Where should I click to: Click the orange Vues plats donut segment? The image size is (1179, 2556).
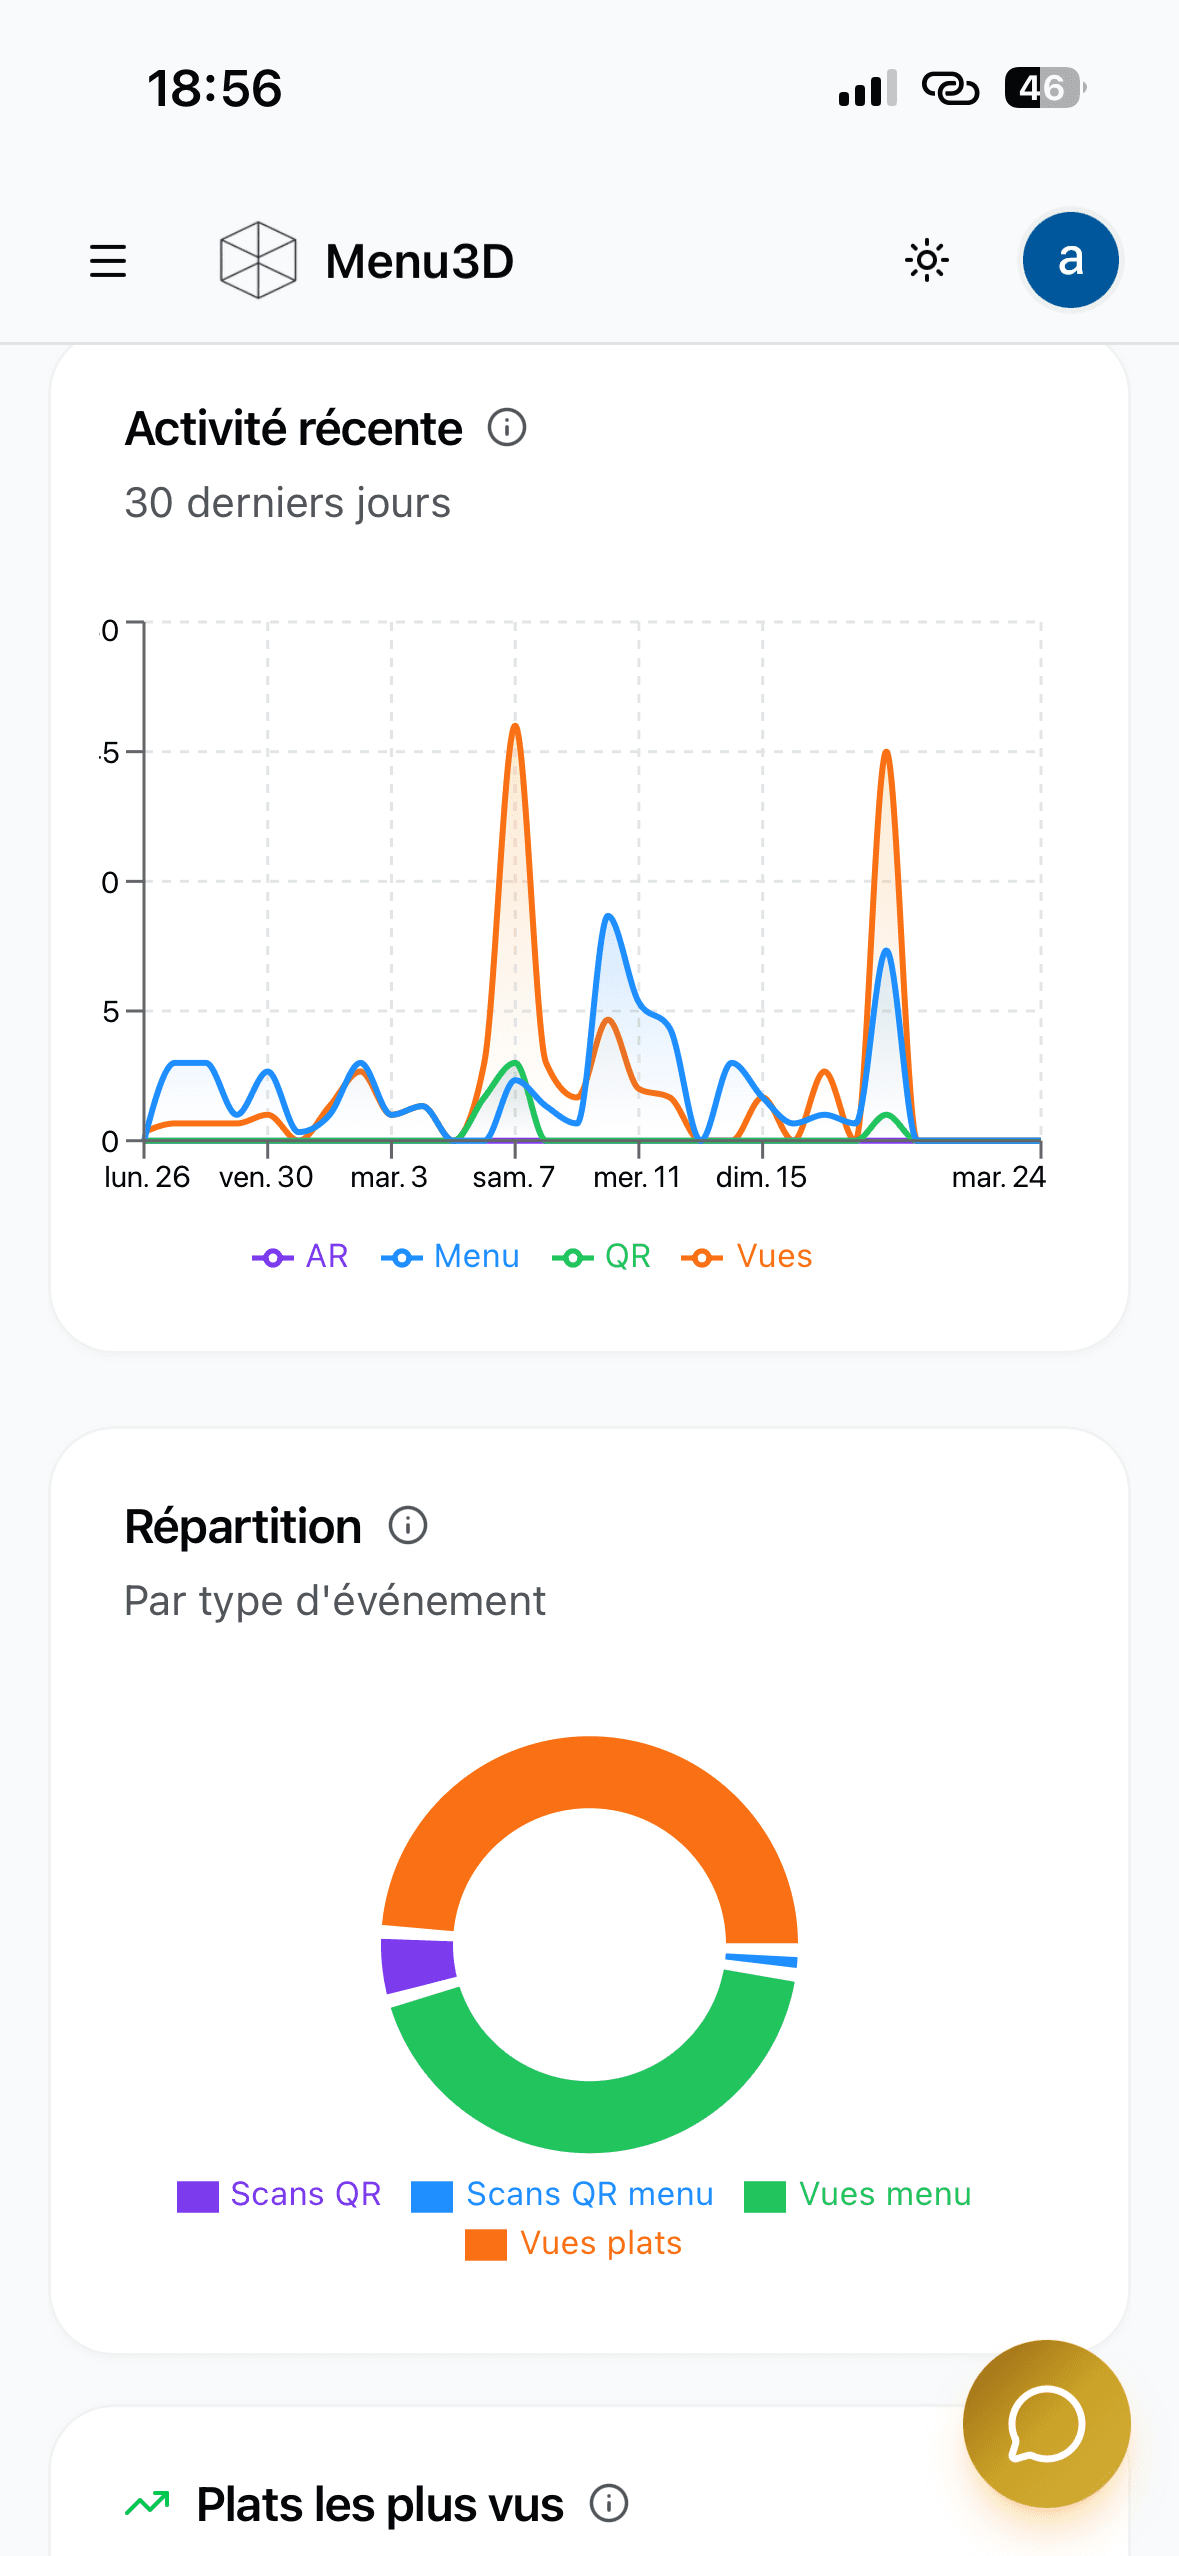(x=590, y=1772)
